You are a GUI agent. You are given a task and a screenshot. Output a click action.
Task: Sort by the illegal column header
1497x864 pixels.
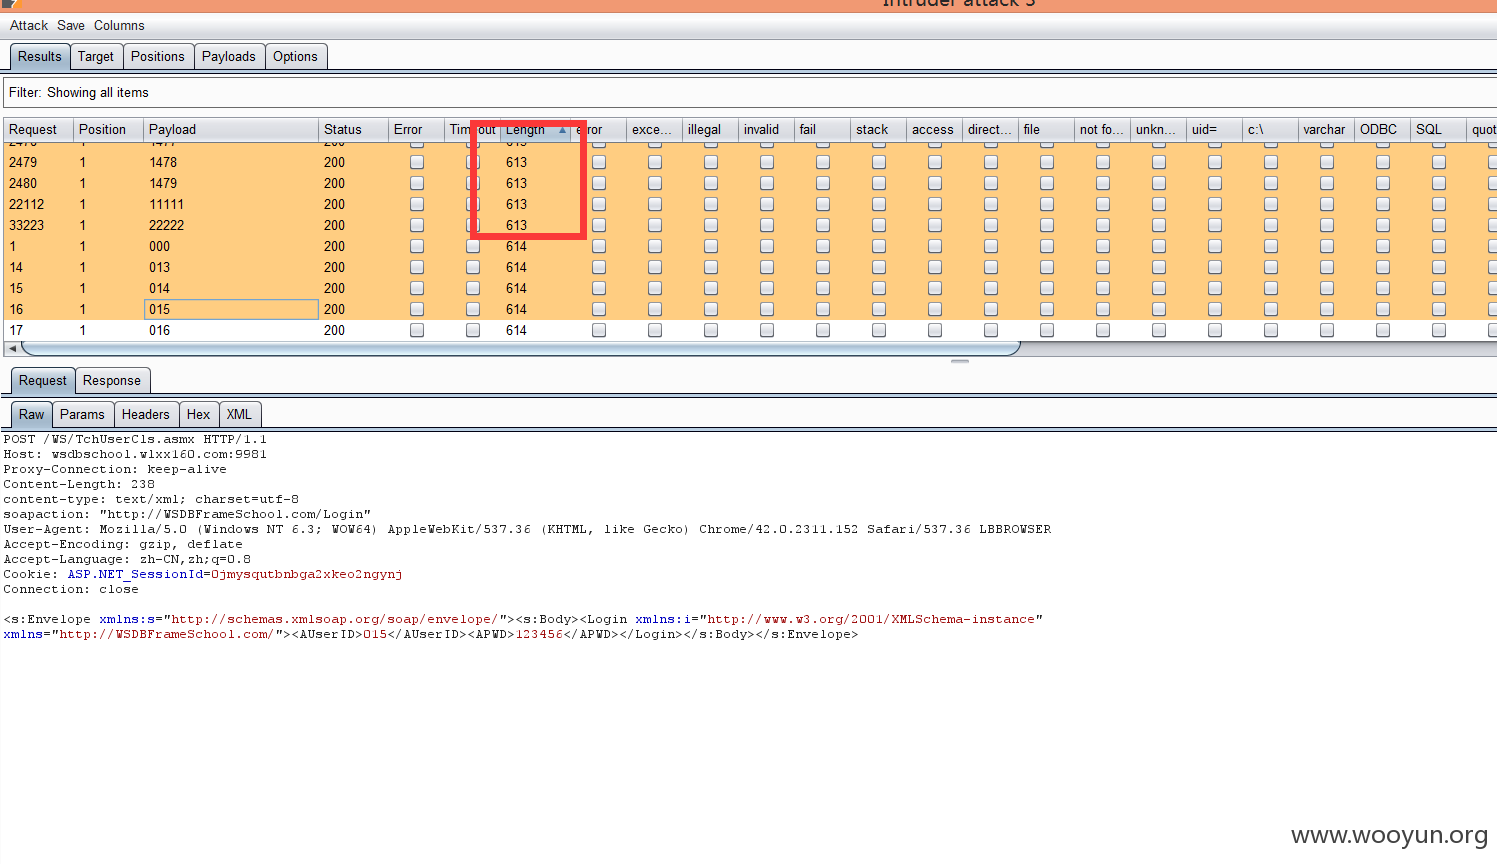click(711, 130)
